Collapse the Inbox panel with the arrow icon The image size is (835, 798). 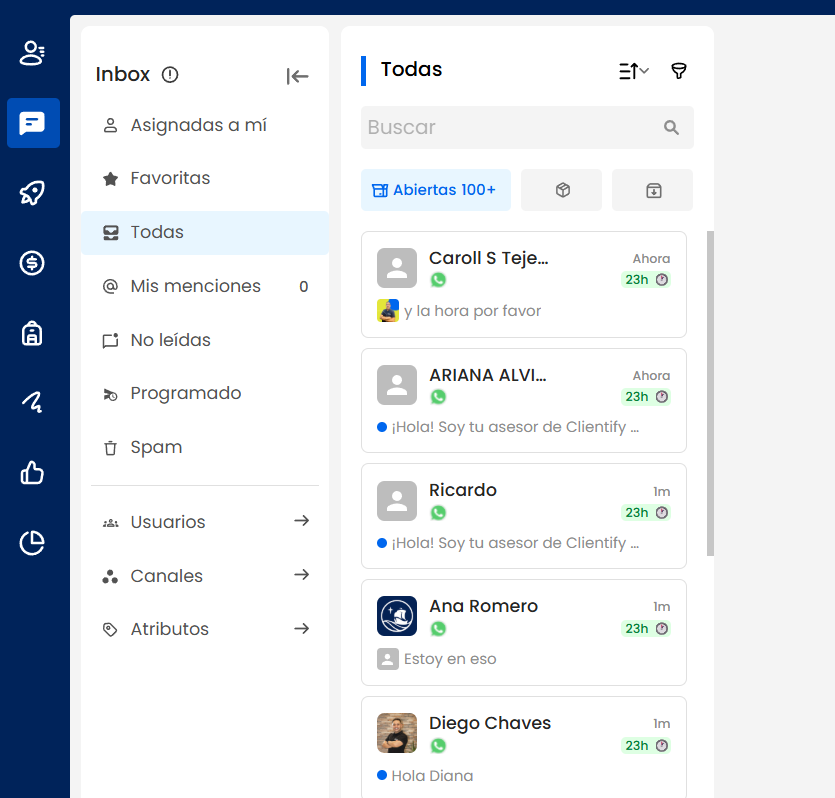(x=297, y=76)
